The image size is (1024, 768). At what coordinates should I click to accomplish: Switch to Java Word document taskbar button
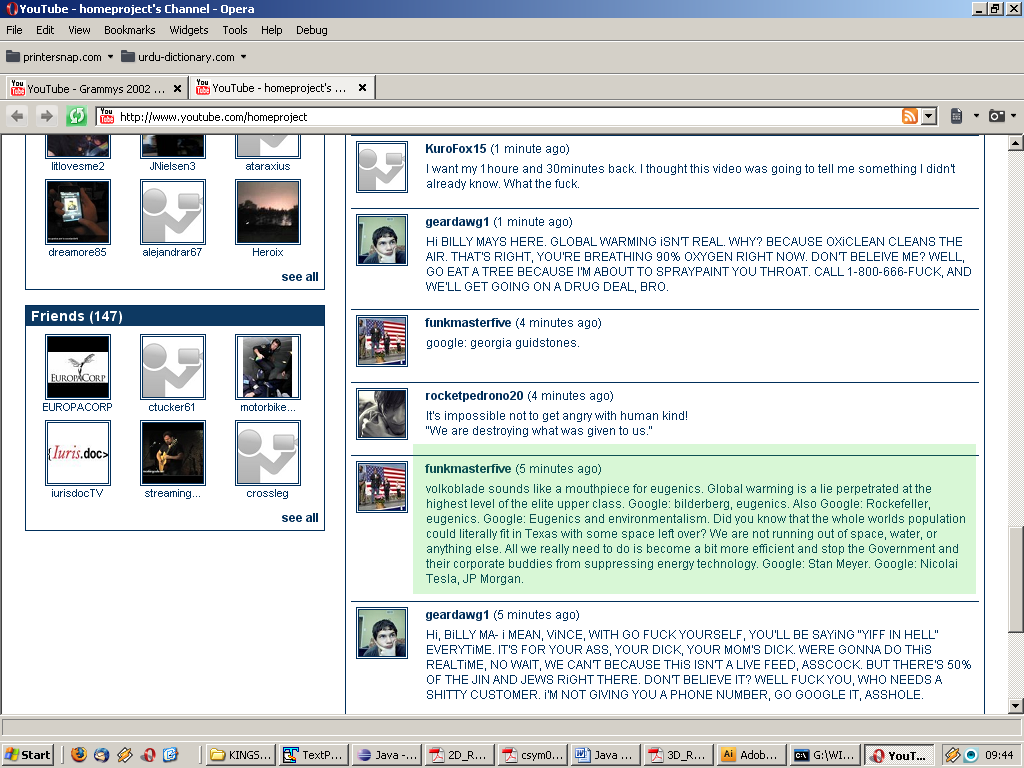605,755
